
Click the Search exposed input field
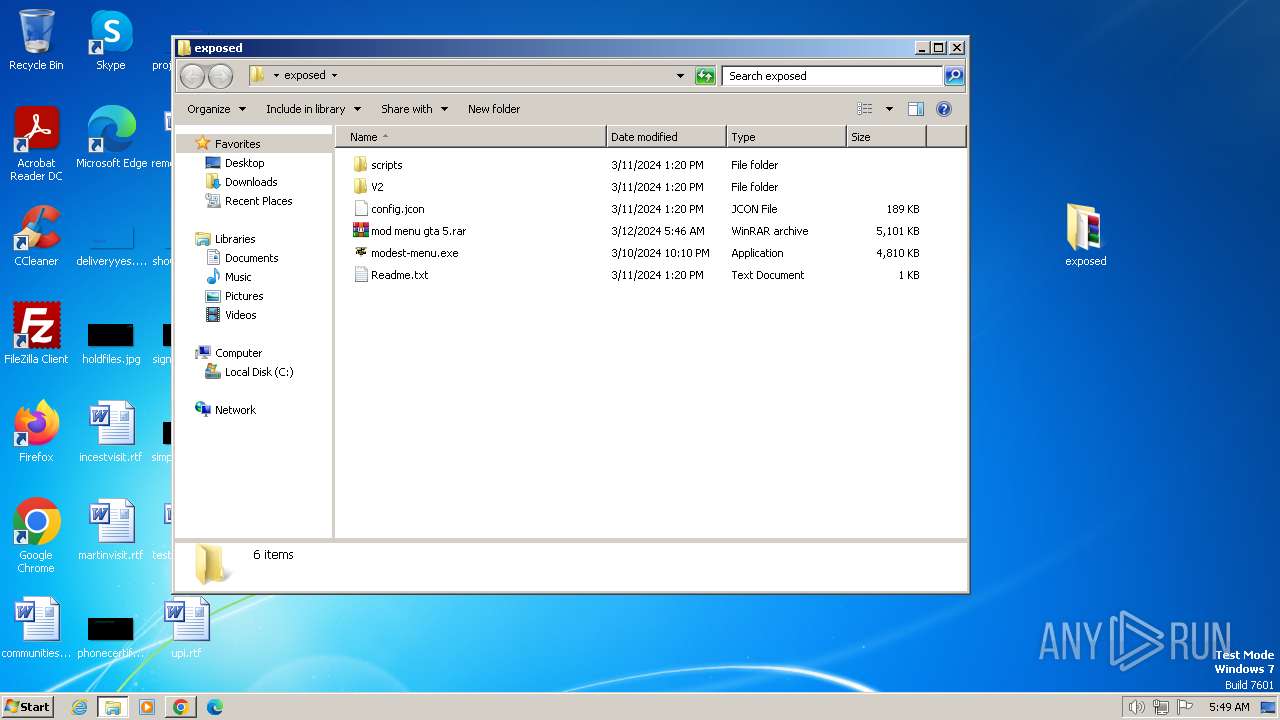(x=832, y=76)
